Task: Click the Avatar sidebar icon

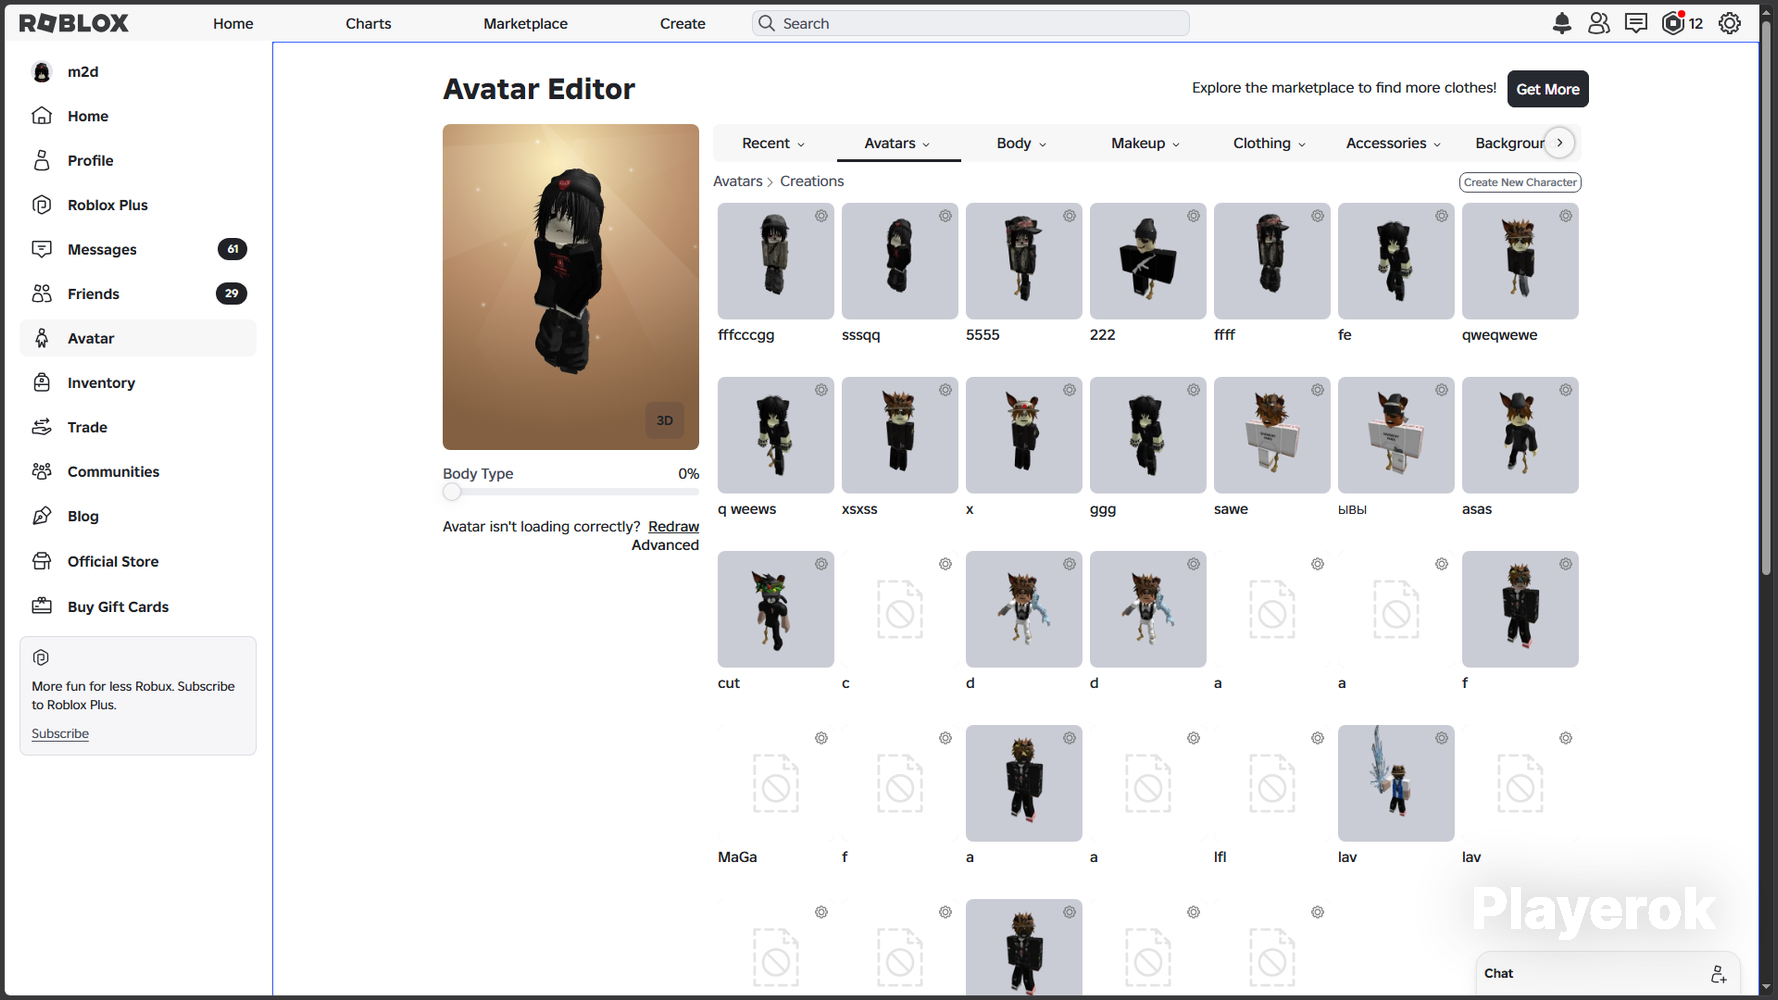Action: pos(42,338)
